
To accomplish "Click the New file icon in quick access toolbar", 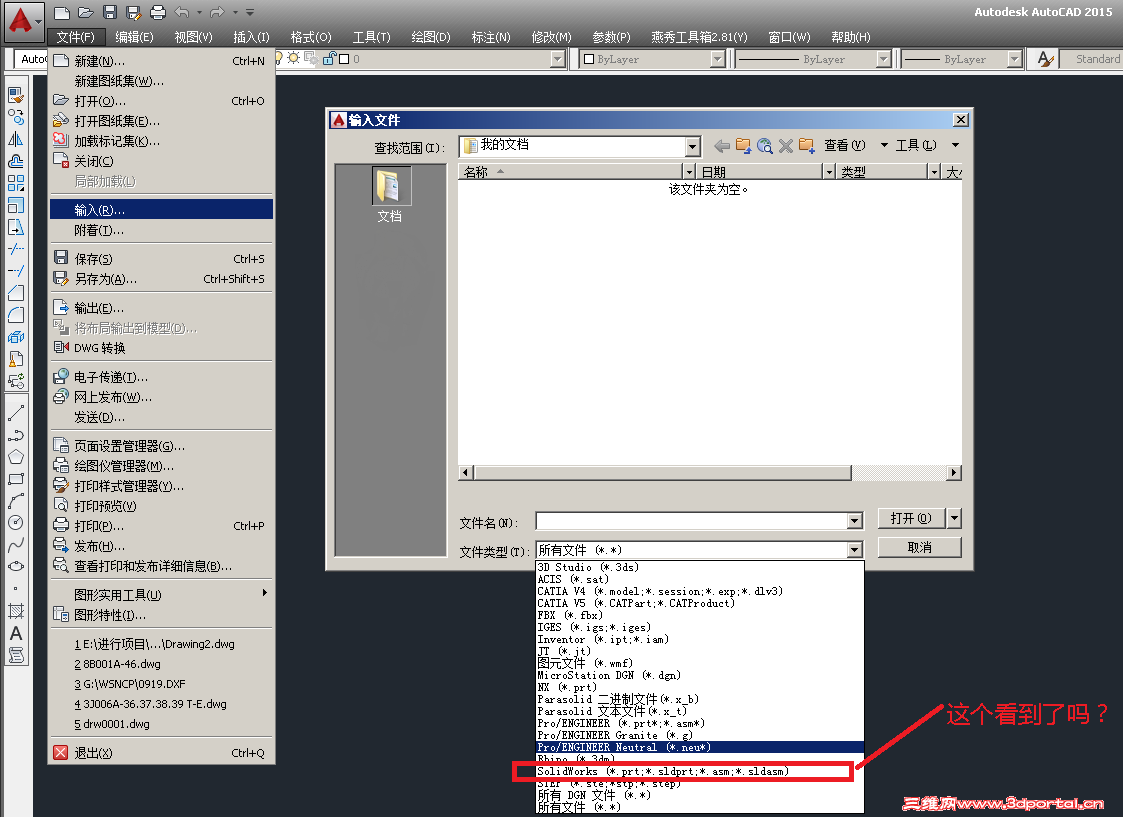I will point(62,12).
